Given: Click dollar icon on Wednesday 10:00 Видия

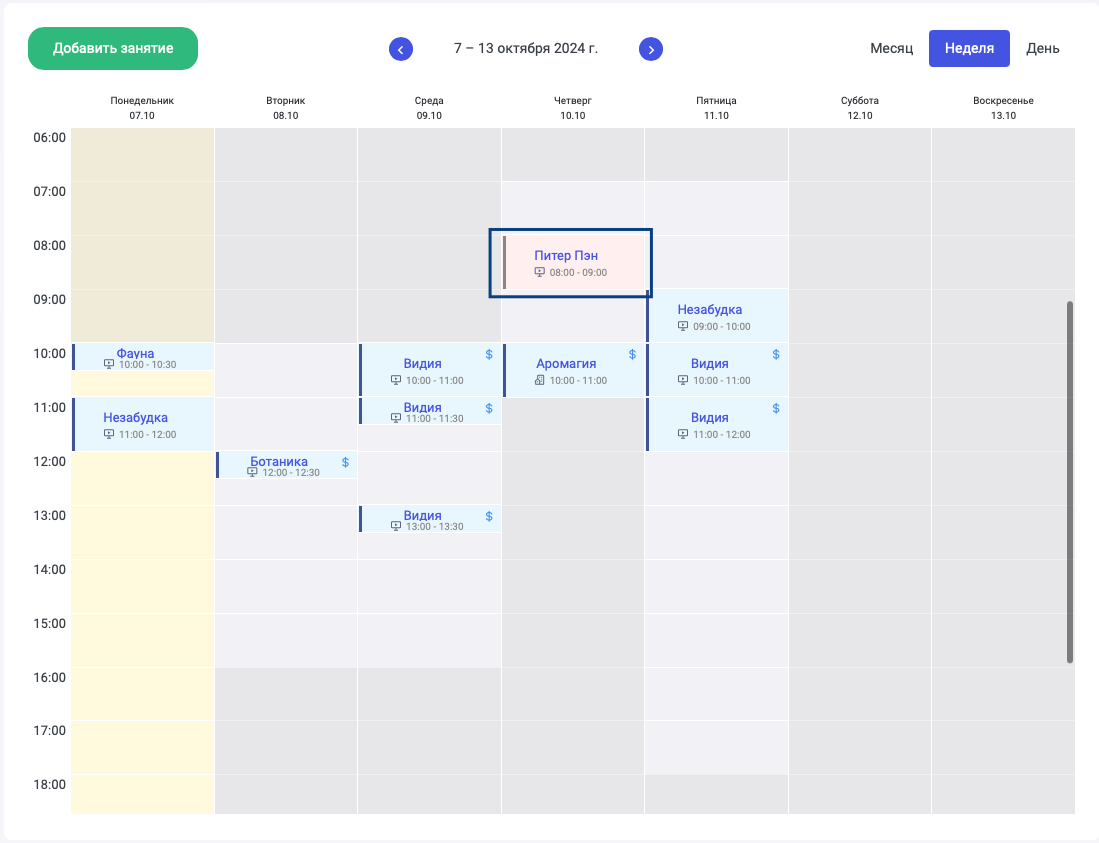Looking at the screenshot, I should (489, 354).
